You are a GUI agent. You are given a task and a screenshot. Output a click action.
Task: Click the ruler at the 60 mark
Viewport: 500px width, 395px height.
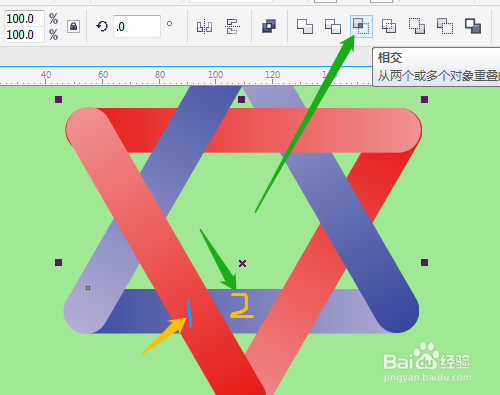tap(103, 75)
